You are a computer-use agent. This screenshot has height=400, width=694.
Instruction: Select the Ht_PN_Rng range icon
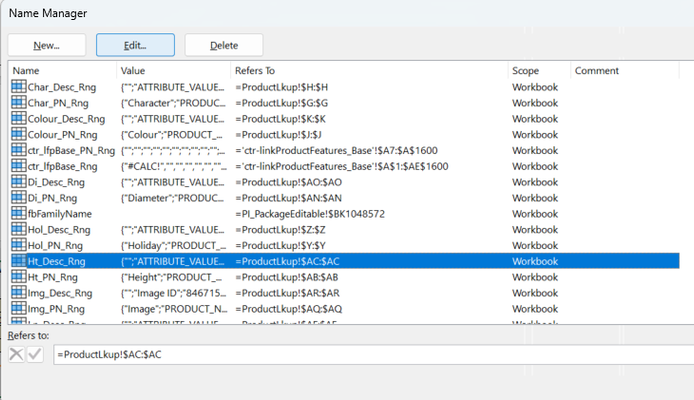coord(19,277)
